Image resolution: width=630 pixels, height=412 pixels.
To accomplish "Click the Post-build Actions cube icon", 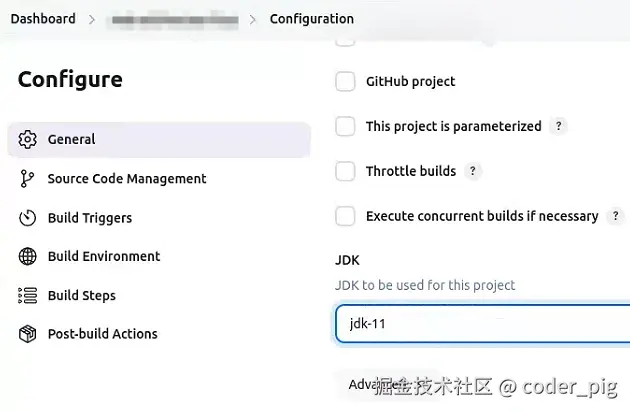I will pos(28,334).
